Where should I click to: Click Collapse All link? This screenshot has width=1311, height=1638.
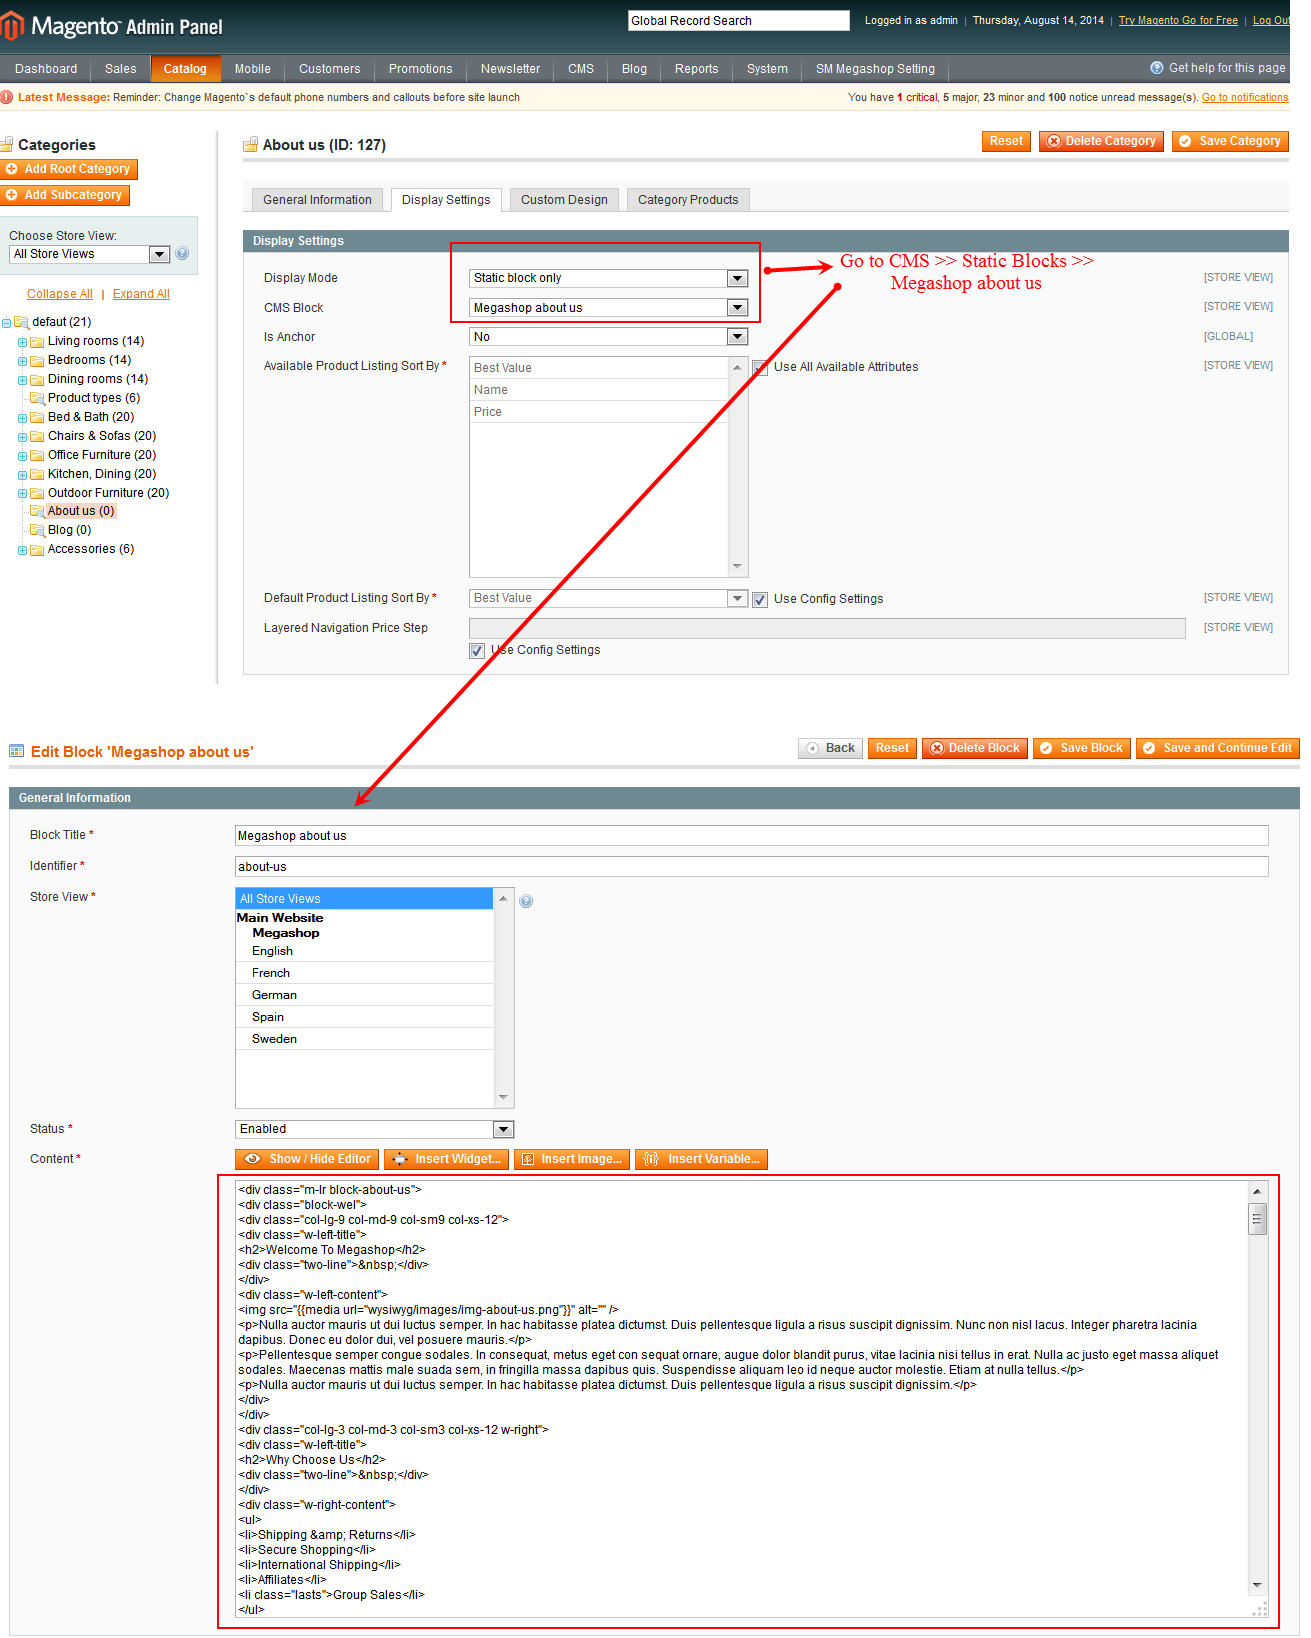60,294
